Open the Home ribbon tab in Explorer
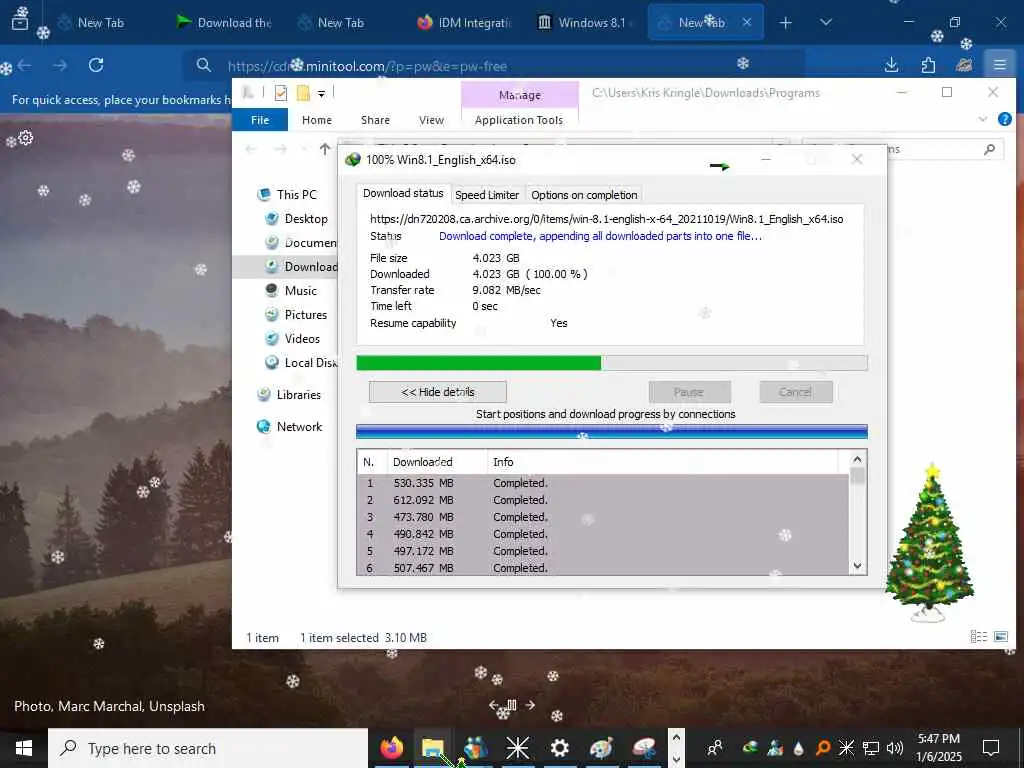The image size is (1024, 768). [317, 120]
